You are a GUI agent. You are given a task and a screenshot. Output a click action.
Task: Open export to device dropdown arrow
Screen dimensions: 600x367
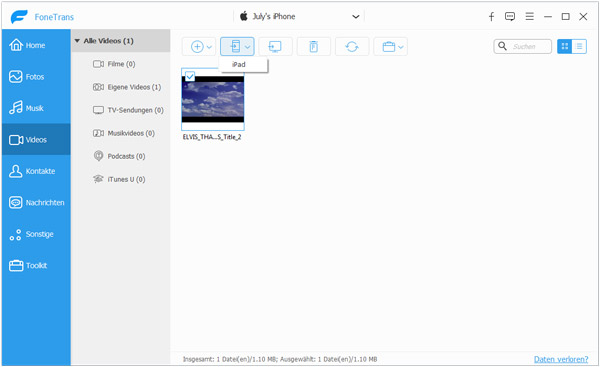tap(248, 47)
